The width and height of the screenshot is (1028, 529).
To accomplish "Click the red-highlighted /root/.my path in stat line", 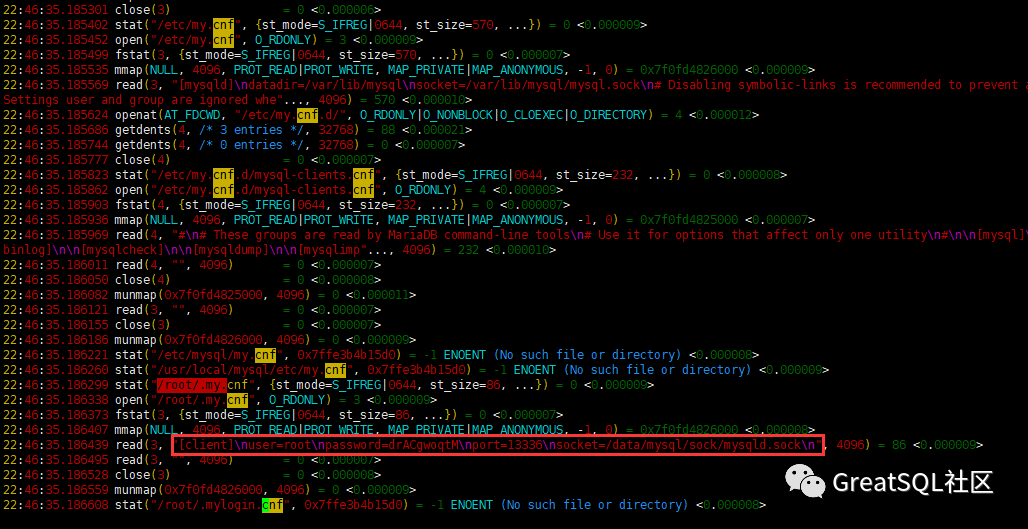I will click(189, 384).
